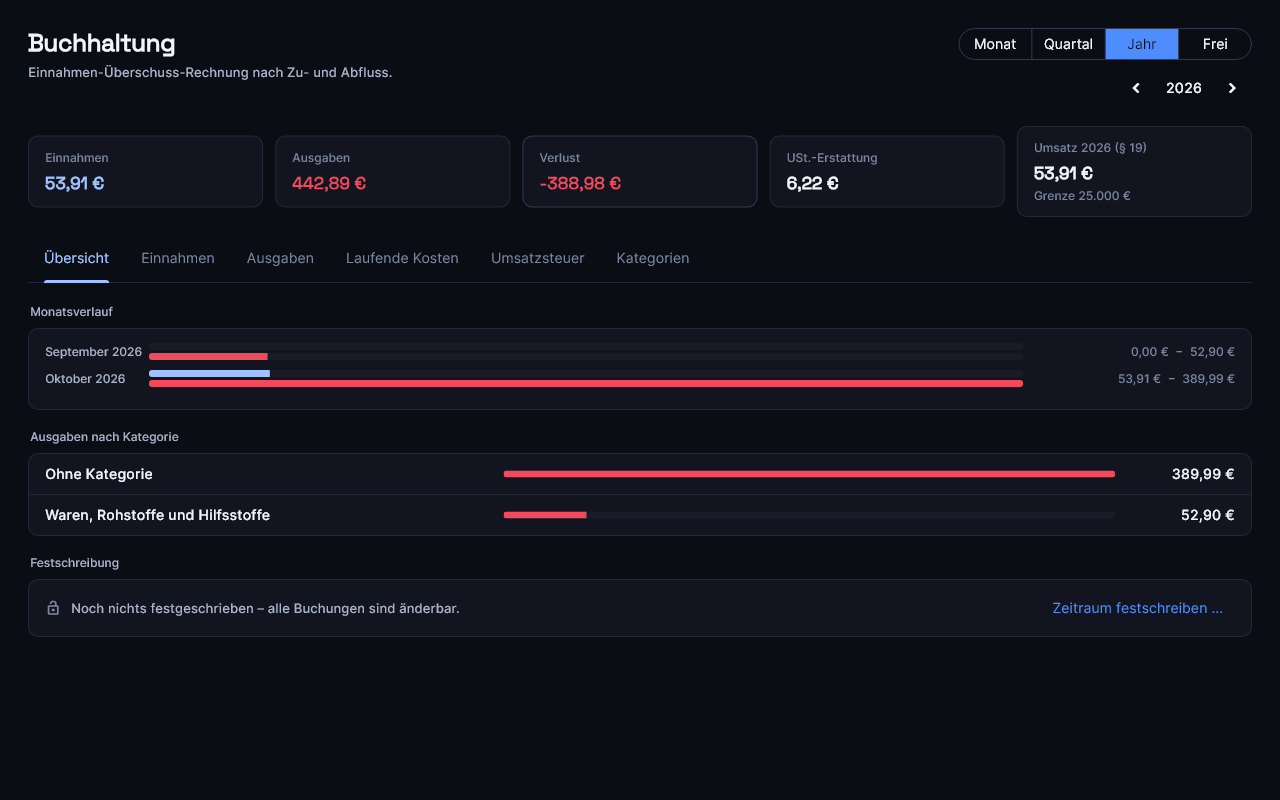
Task: Open the Übersicht tab
Action: click(x=77, y=258)
